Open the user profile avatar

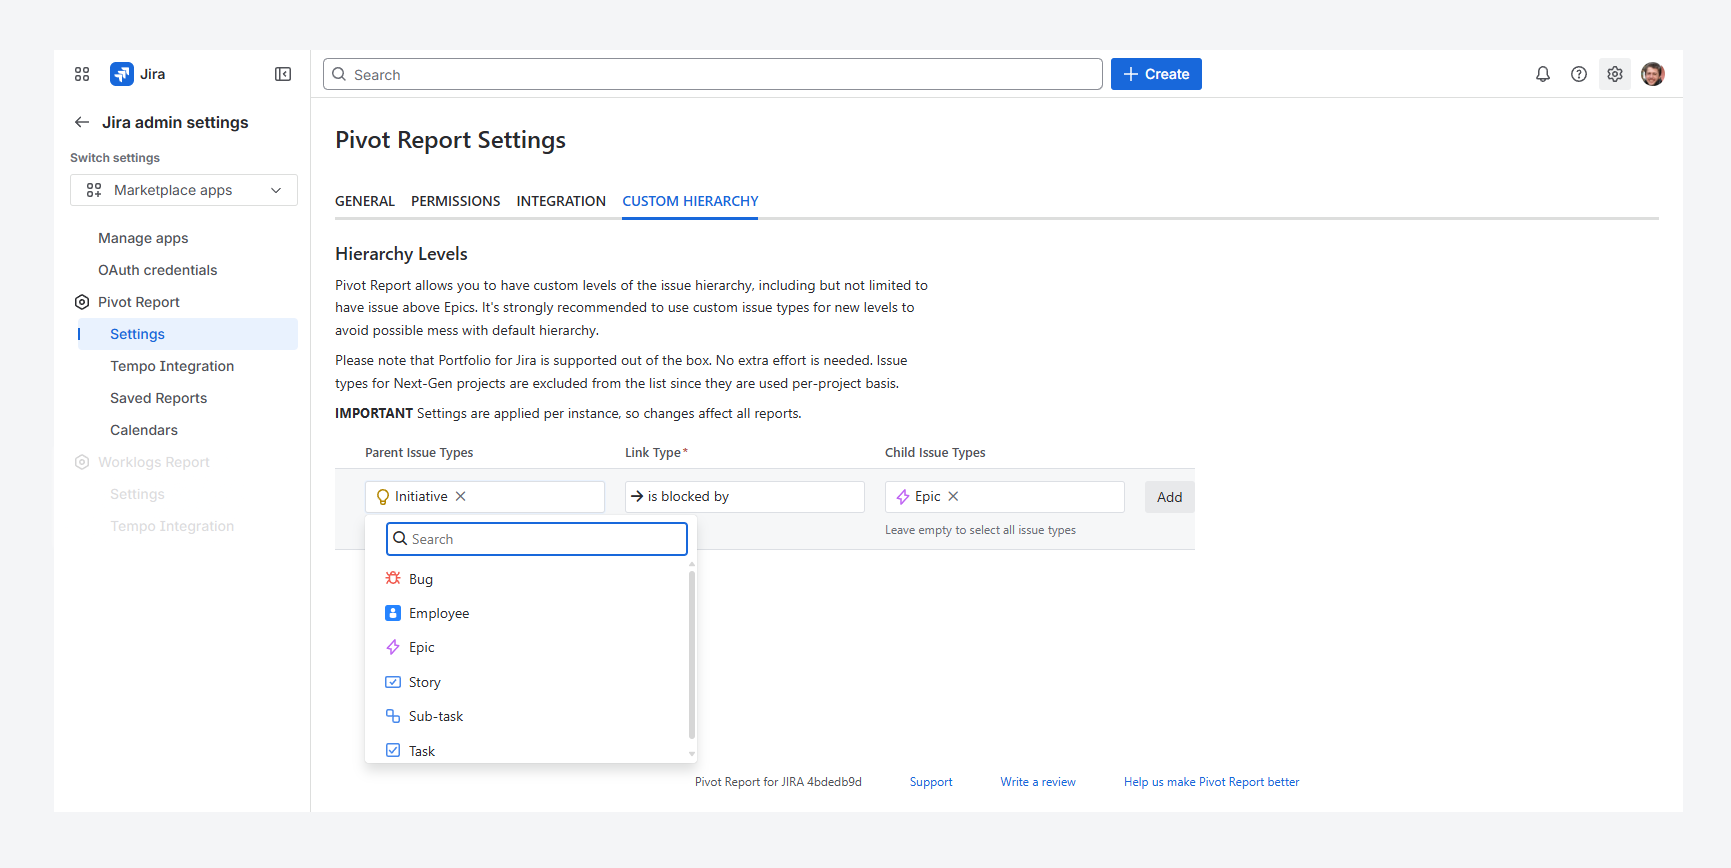coord(1653,74)
